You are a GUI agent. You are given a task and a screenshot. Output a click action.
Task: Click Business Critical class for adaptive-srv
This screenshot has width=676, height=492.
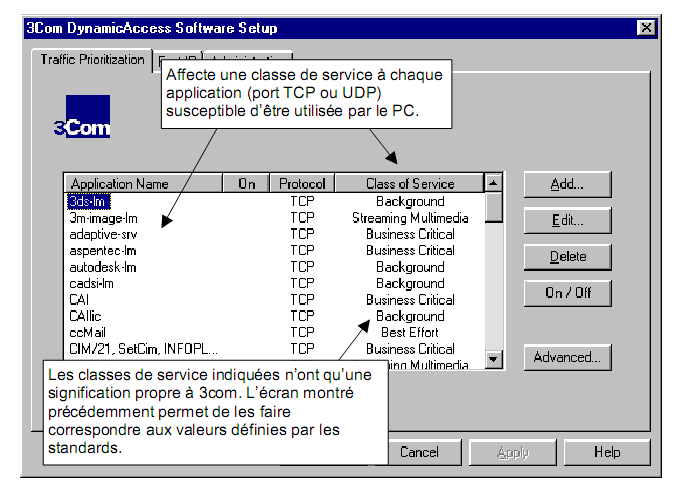[410, 234]
